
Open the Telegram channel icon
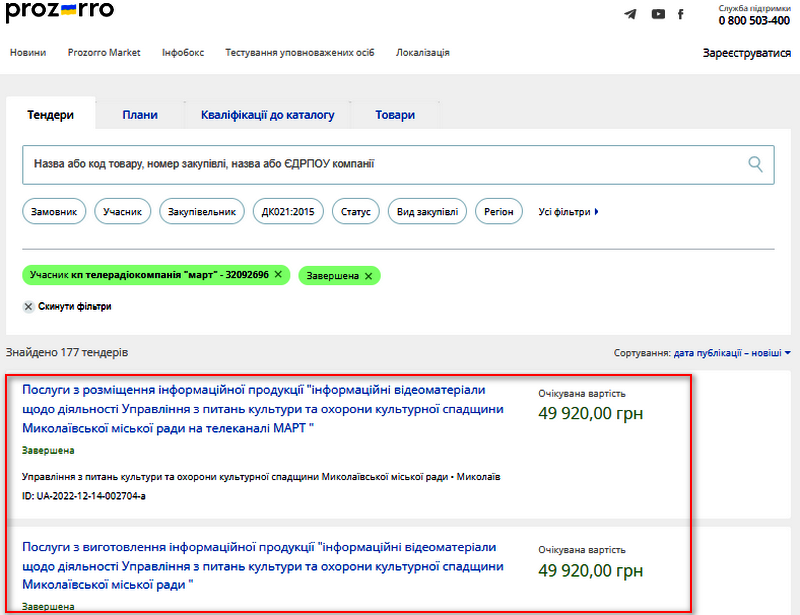[x=630, y=14]
